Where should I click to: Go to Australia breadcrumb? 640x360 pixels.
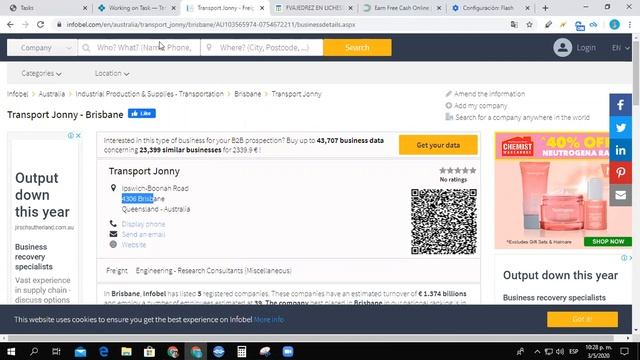[51, 94]
